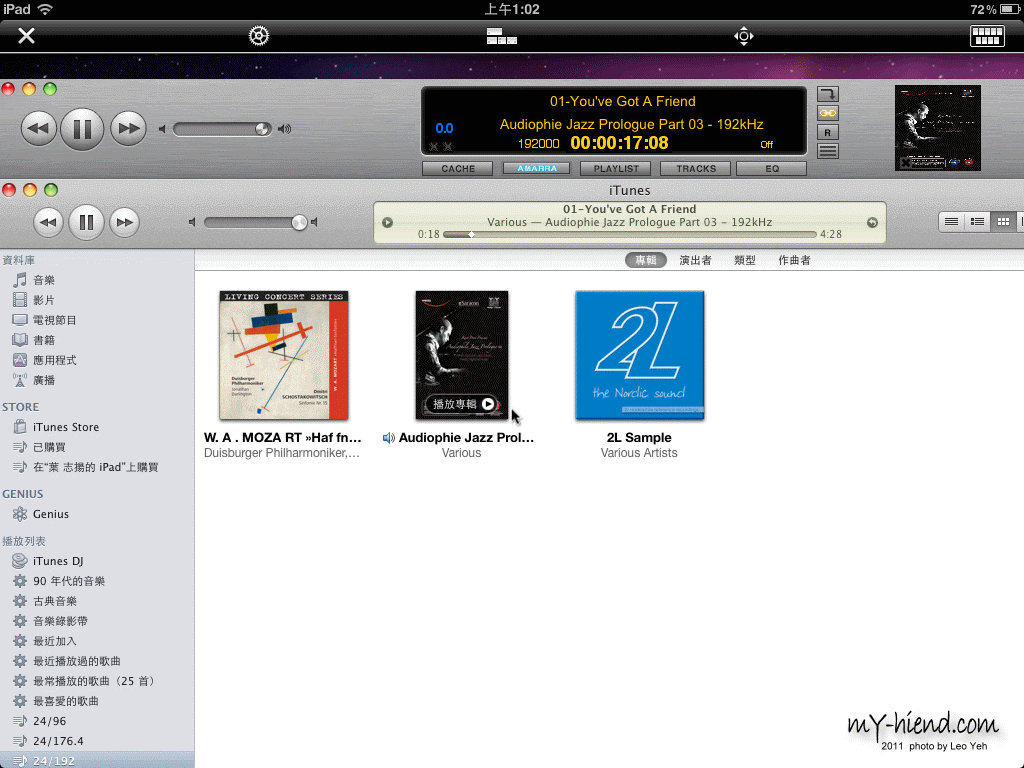This screenshot has height=768, width=1024.
Task: Adjust the Amarra volume slider
Action: coord(222,129)
